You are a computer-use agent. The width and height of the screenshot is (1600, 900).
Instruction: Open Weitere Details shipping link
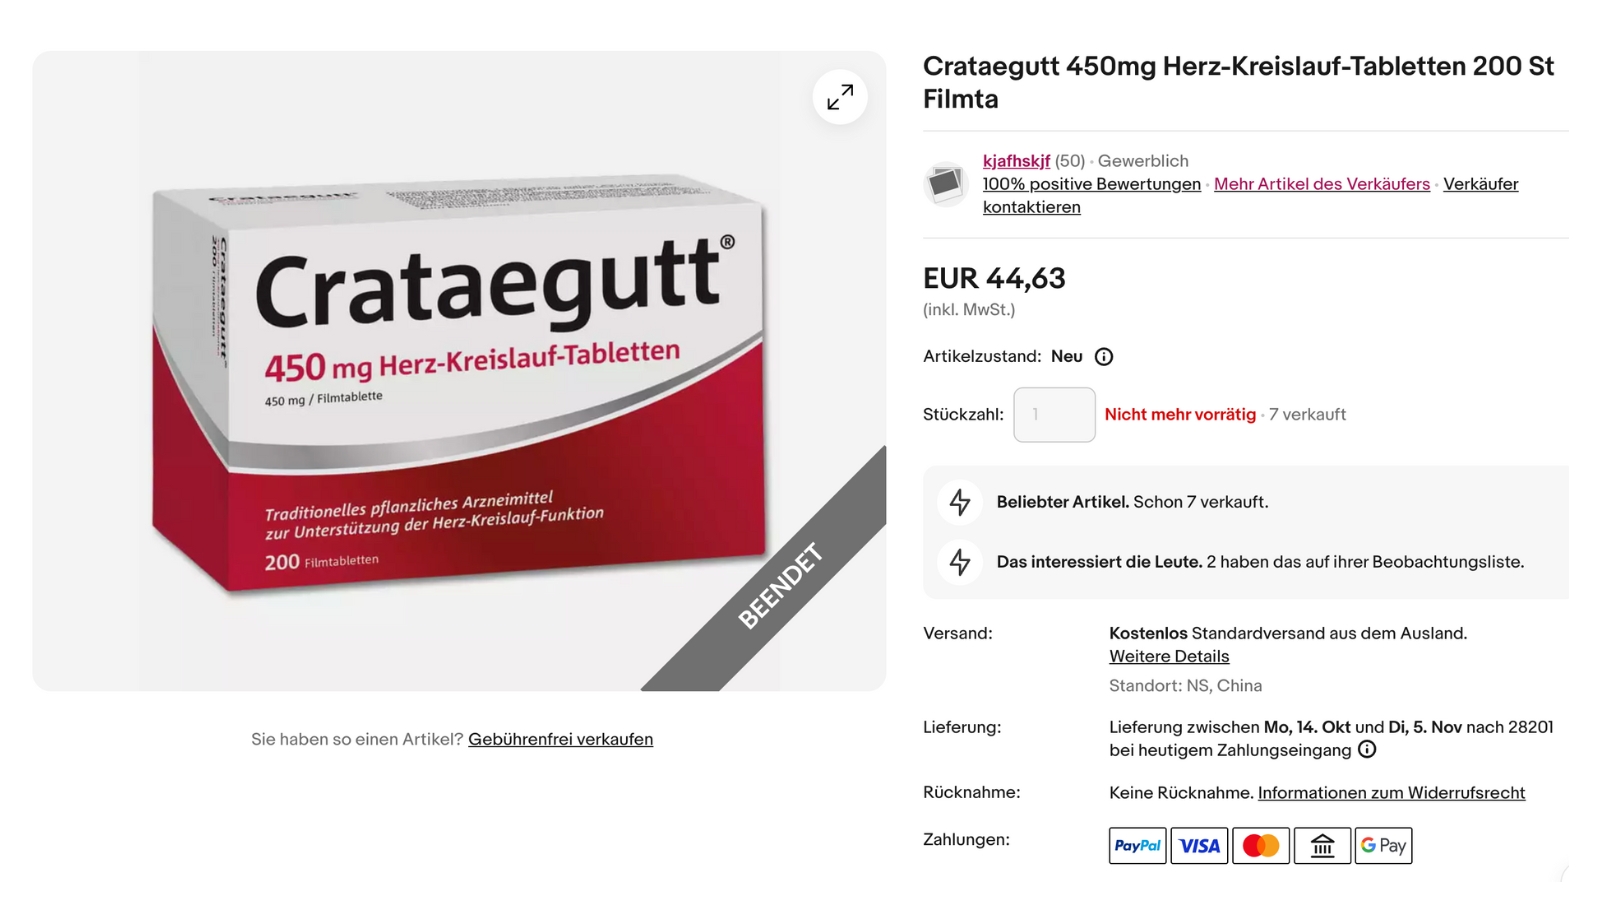(x=1169, y=657)
